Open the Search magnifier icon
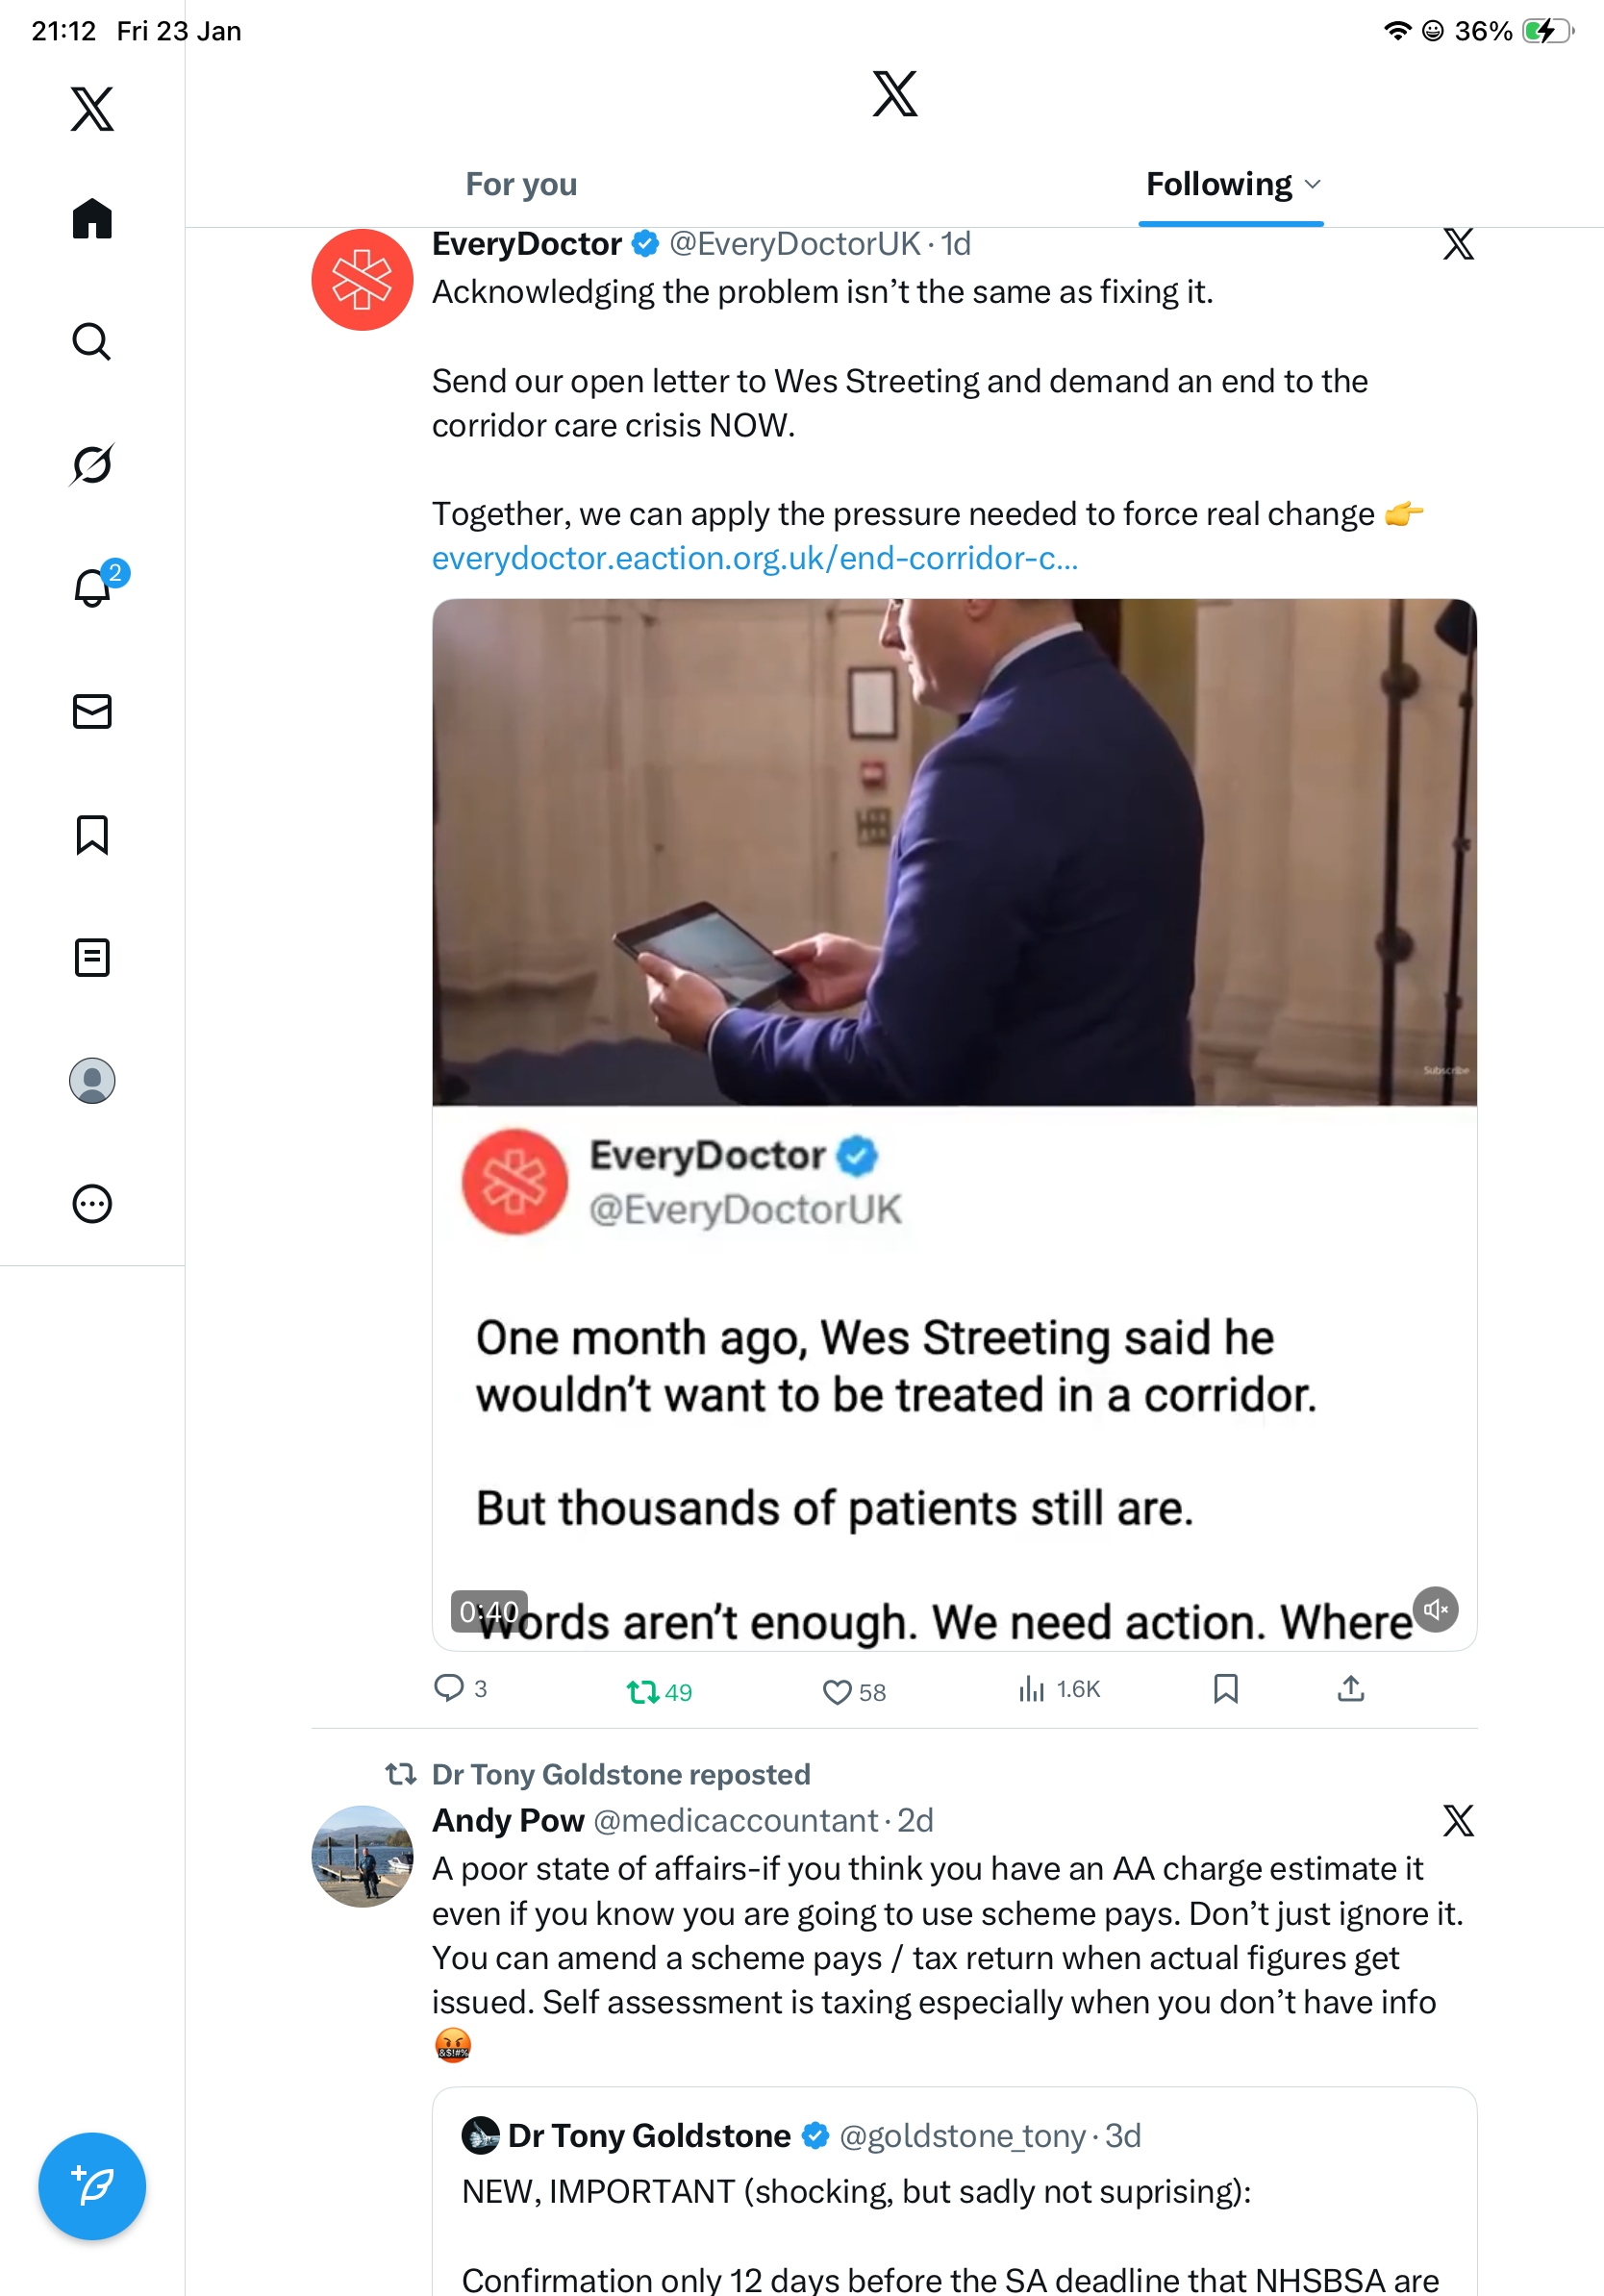1604x2296 pixels. tap(92, 342)
